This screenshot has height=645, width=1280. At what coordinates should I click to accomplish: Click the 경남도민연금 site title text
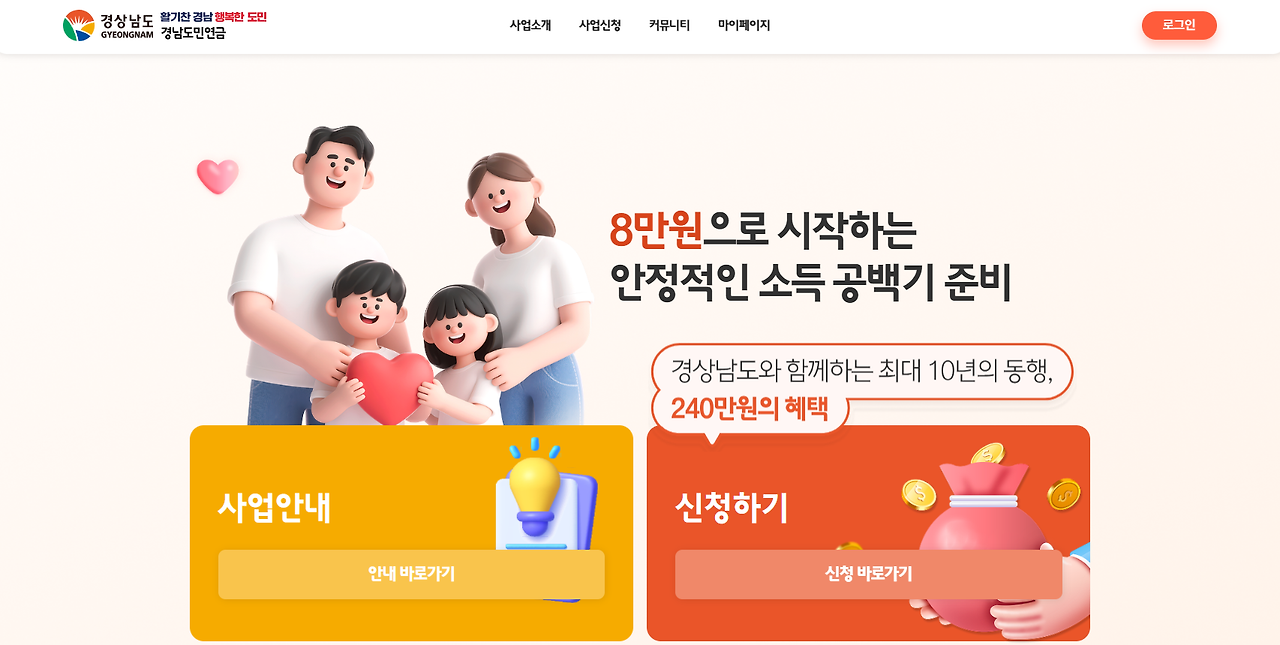[193, 33]
